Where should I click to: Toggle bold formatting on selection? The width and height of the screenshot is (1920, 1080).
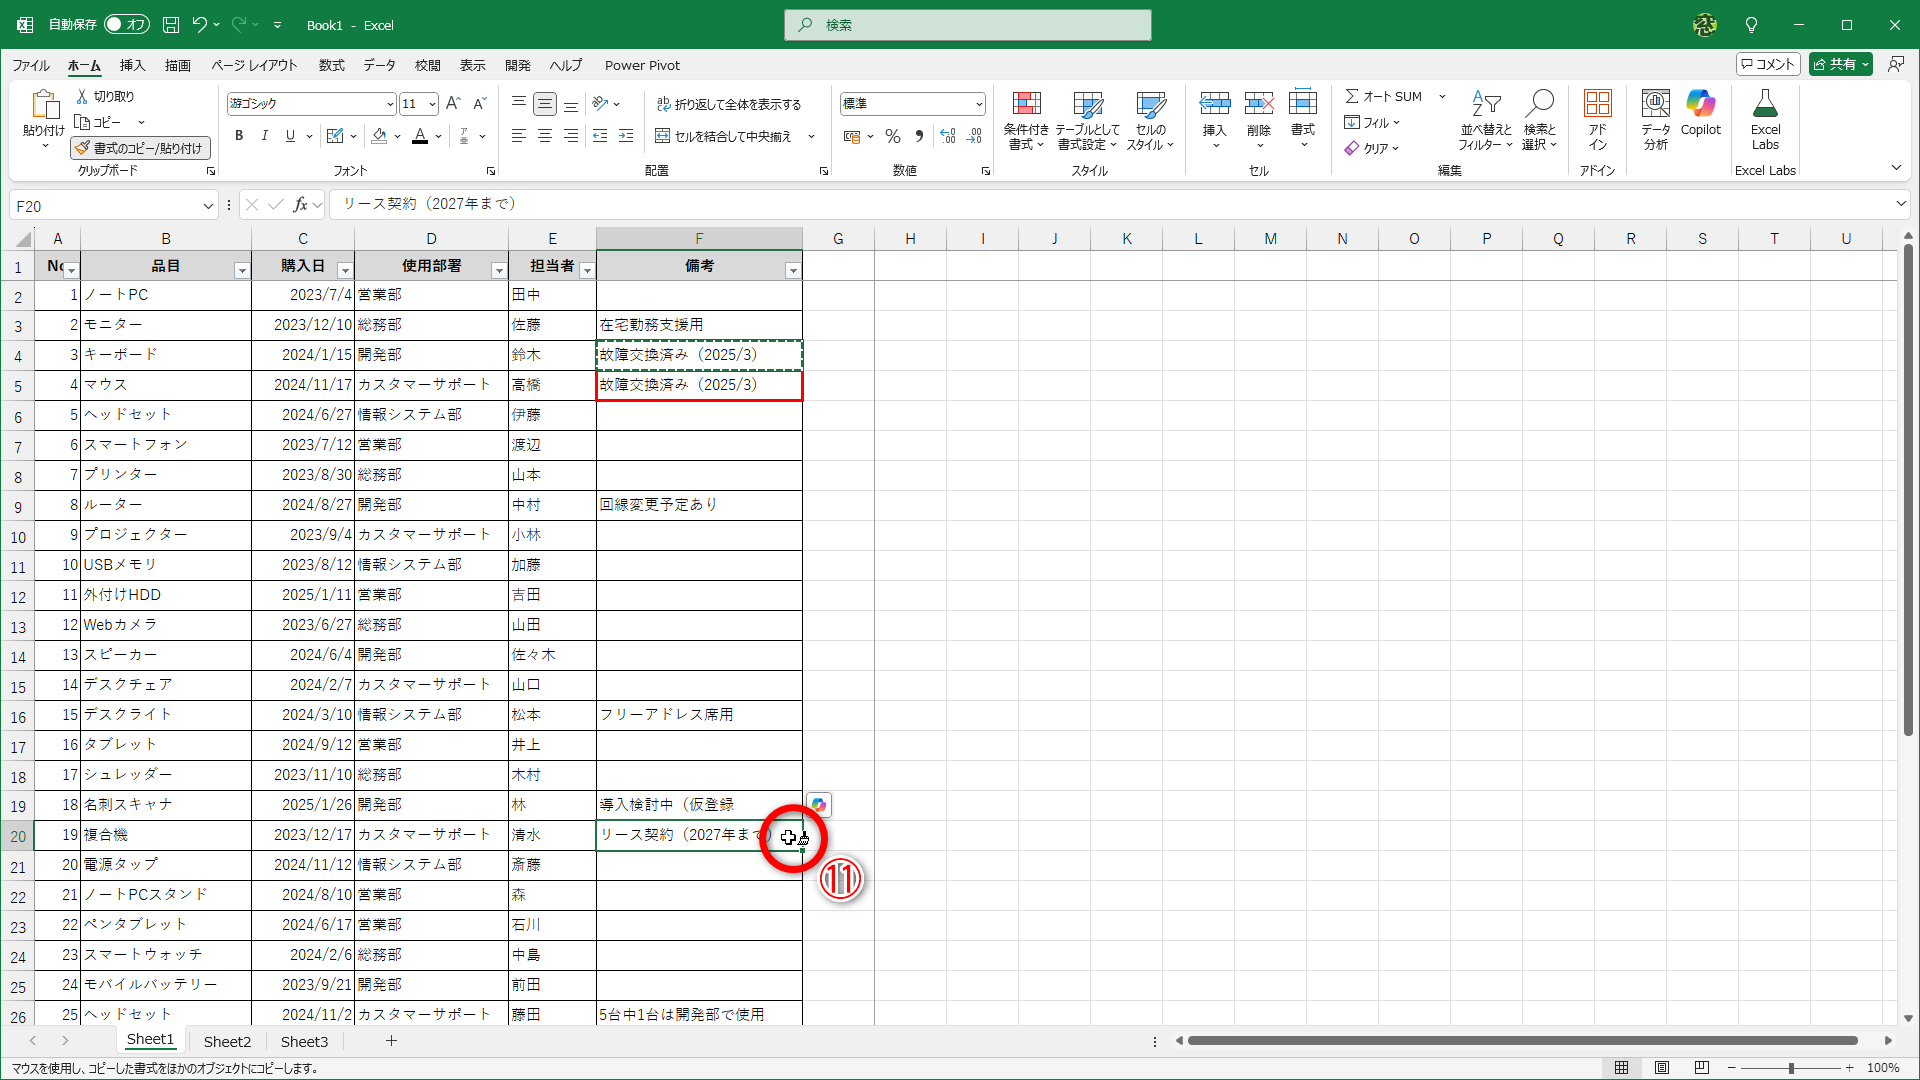click(239, 135)
